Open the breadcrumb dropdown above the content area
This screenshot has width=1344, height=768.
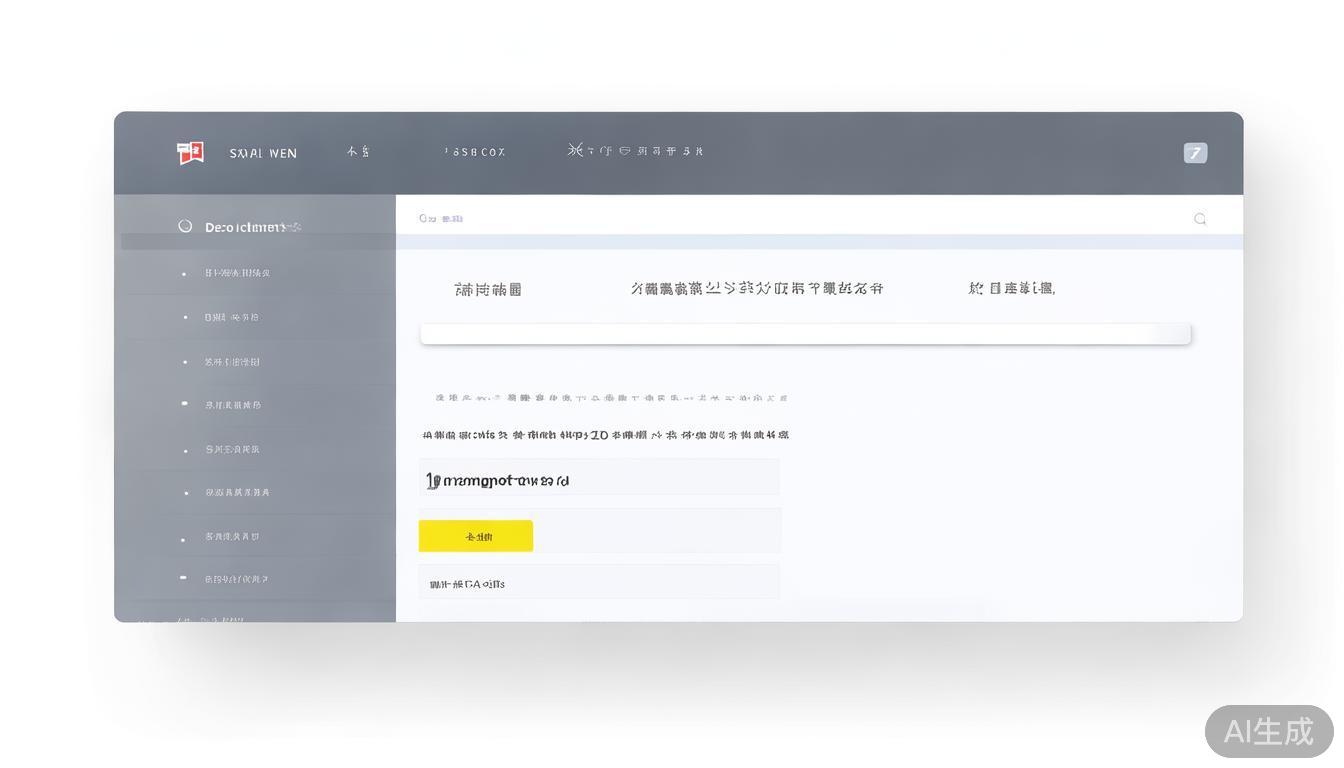click(x=442, y=218)
